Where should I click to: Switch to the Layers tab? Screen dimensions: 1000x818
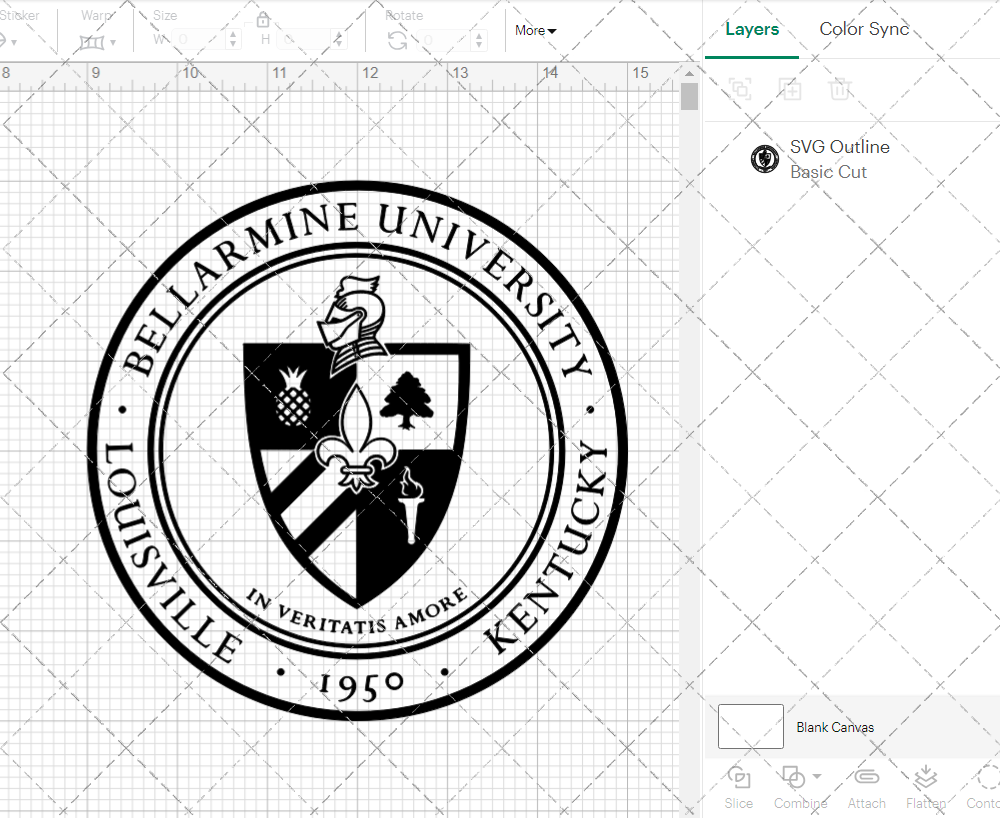click(x=752, y=29)
